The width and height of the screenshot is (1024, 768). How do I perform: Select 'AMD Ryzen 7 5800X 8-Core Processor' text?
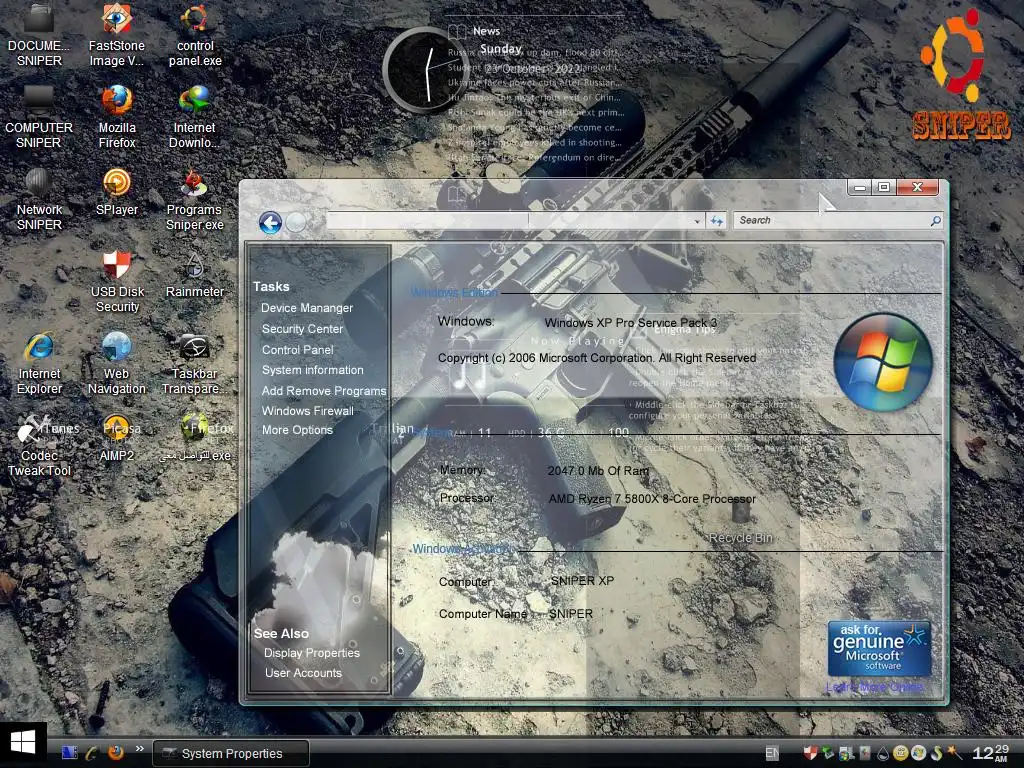click(x=652, y=499)
